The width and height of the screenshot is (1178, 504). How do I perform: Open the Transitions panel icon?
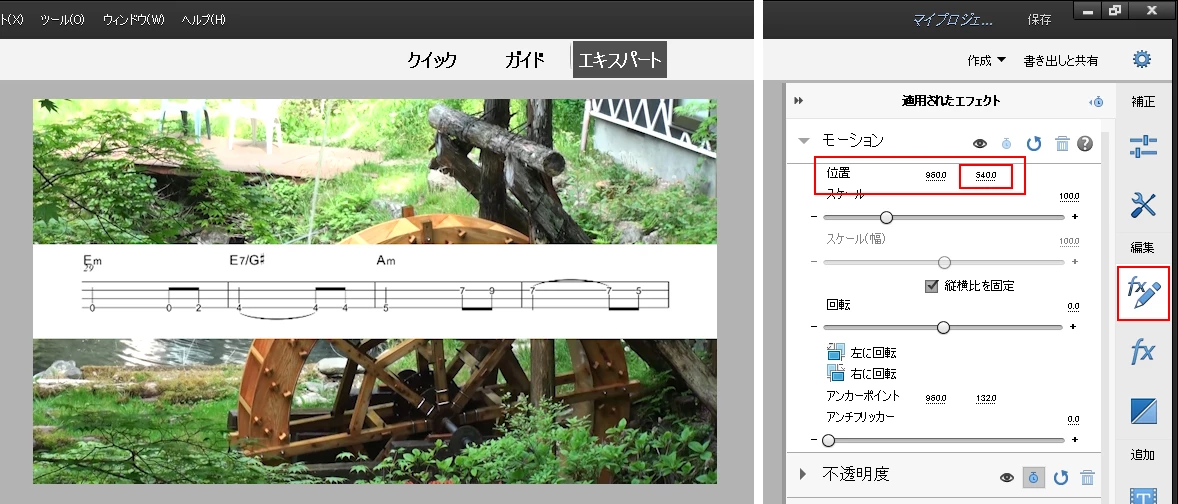pyautogui.click(x=1143, y=411)
